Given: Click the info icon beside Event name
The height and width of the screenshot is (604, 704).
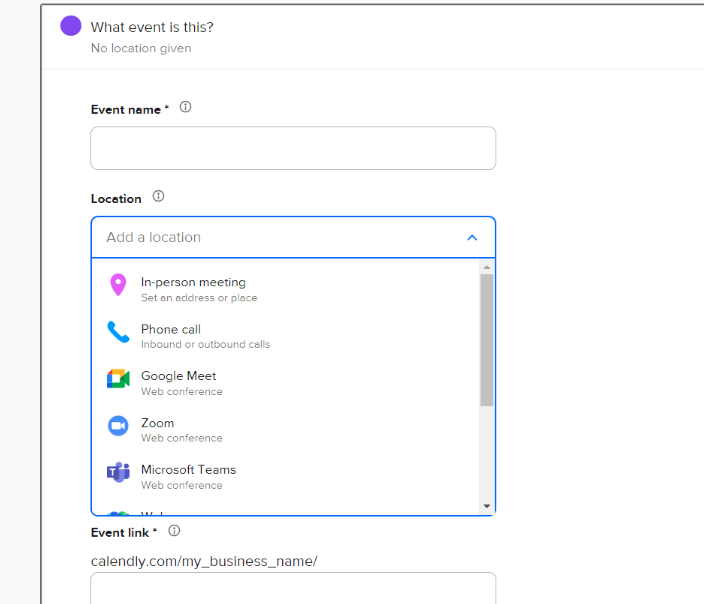Looking at the screenshot, I should [x=185, y=108].
